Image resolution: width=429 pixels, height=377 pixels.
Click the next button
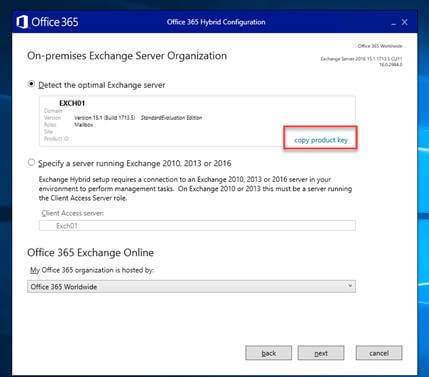pyautogui.click(x=321, y=353)
